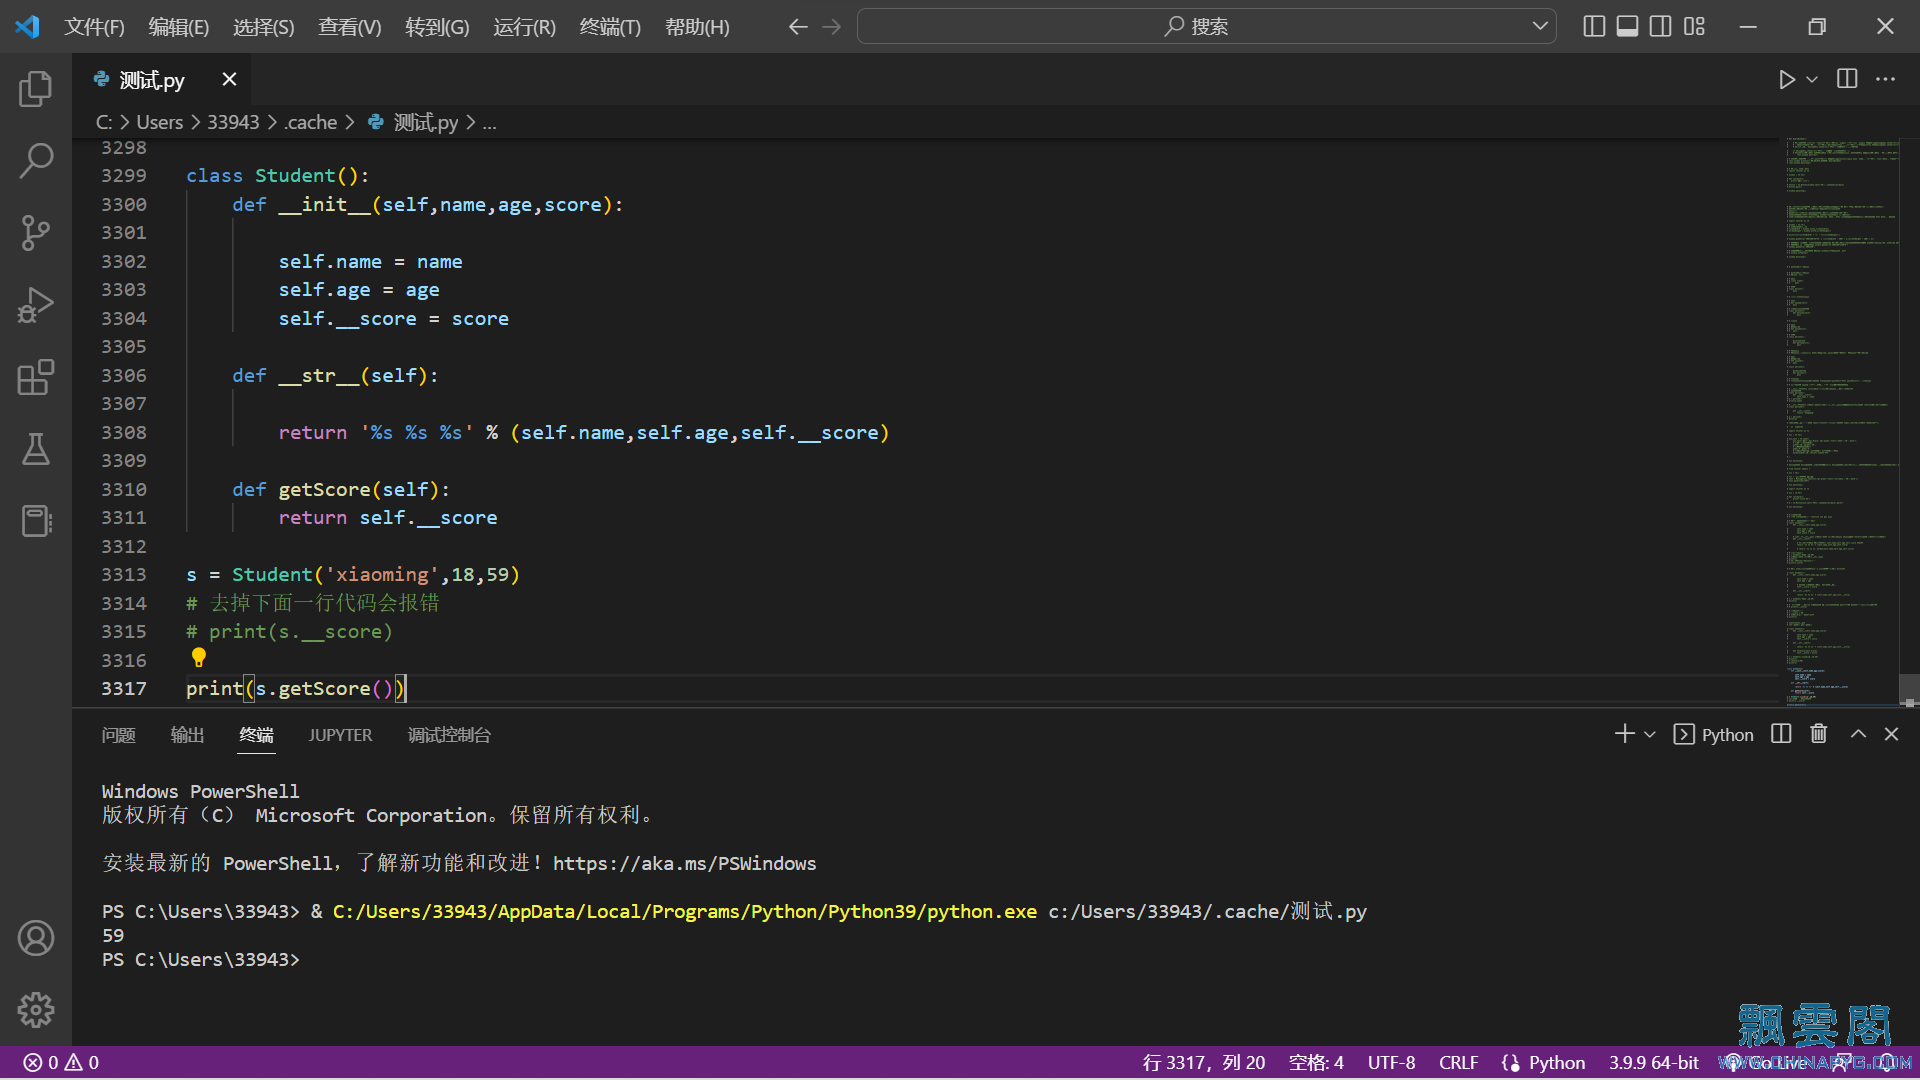Screen dimensions: 1920x1080
Task: Create a new terminal with plus icon
Action: coord(1624,734)
